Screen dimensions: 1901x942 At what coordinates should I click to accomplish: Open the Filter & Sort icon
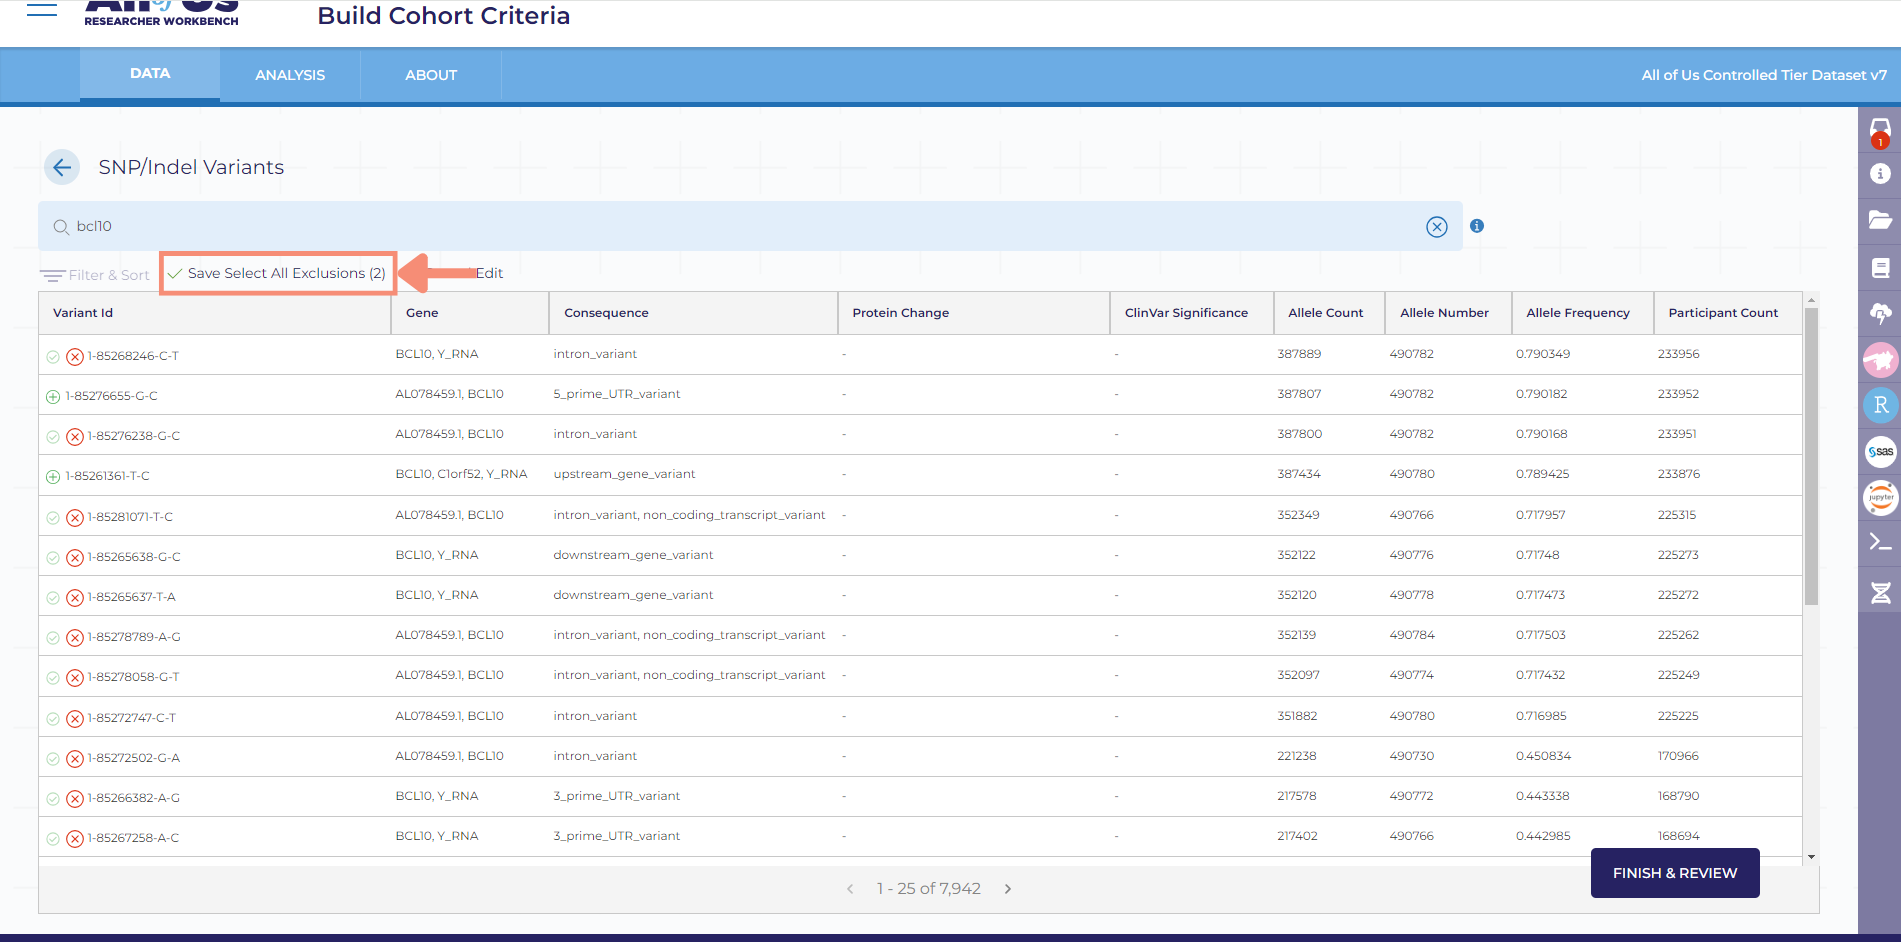(x=52, y=275)
